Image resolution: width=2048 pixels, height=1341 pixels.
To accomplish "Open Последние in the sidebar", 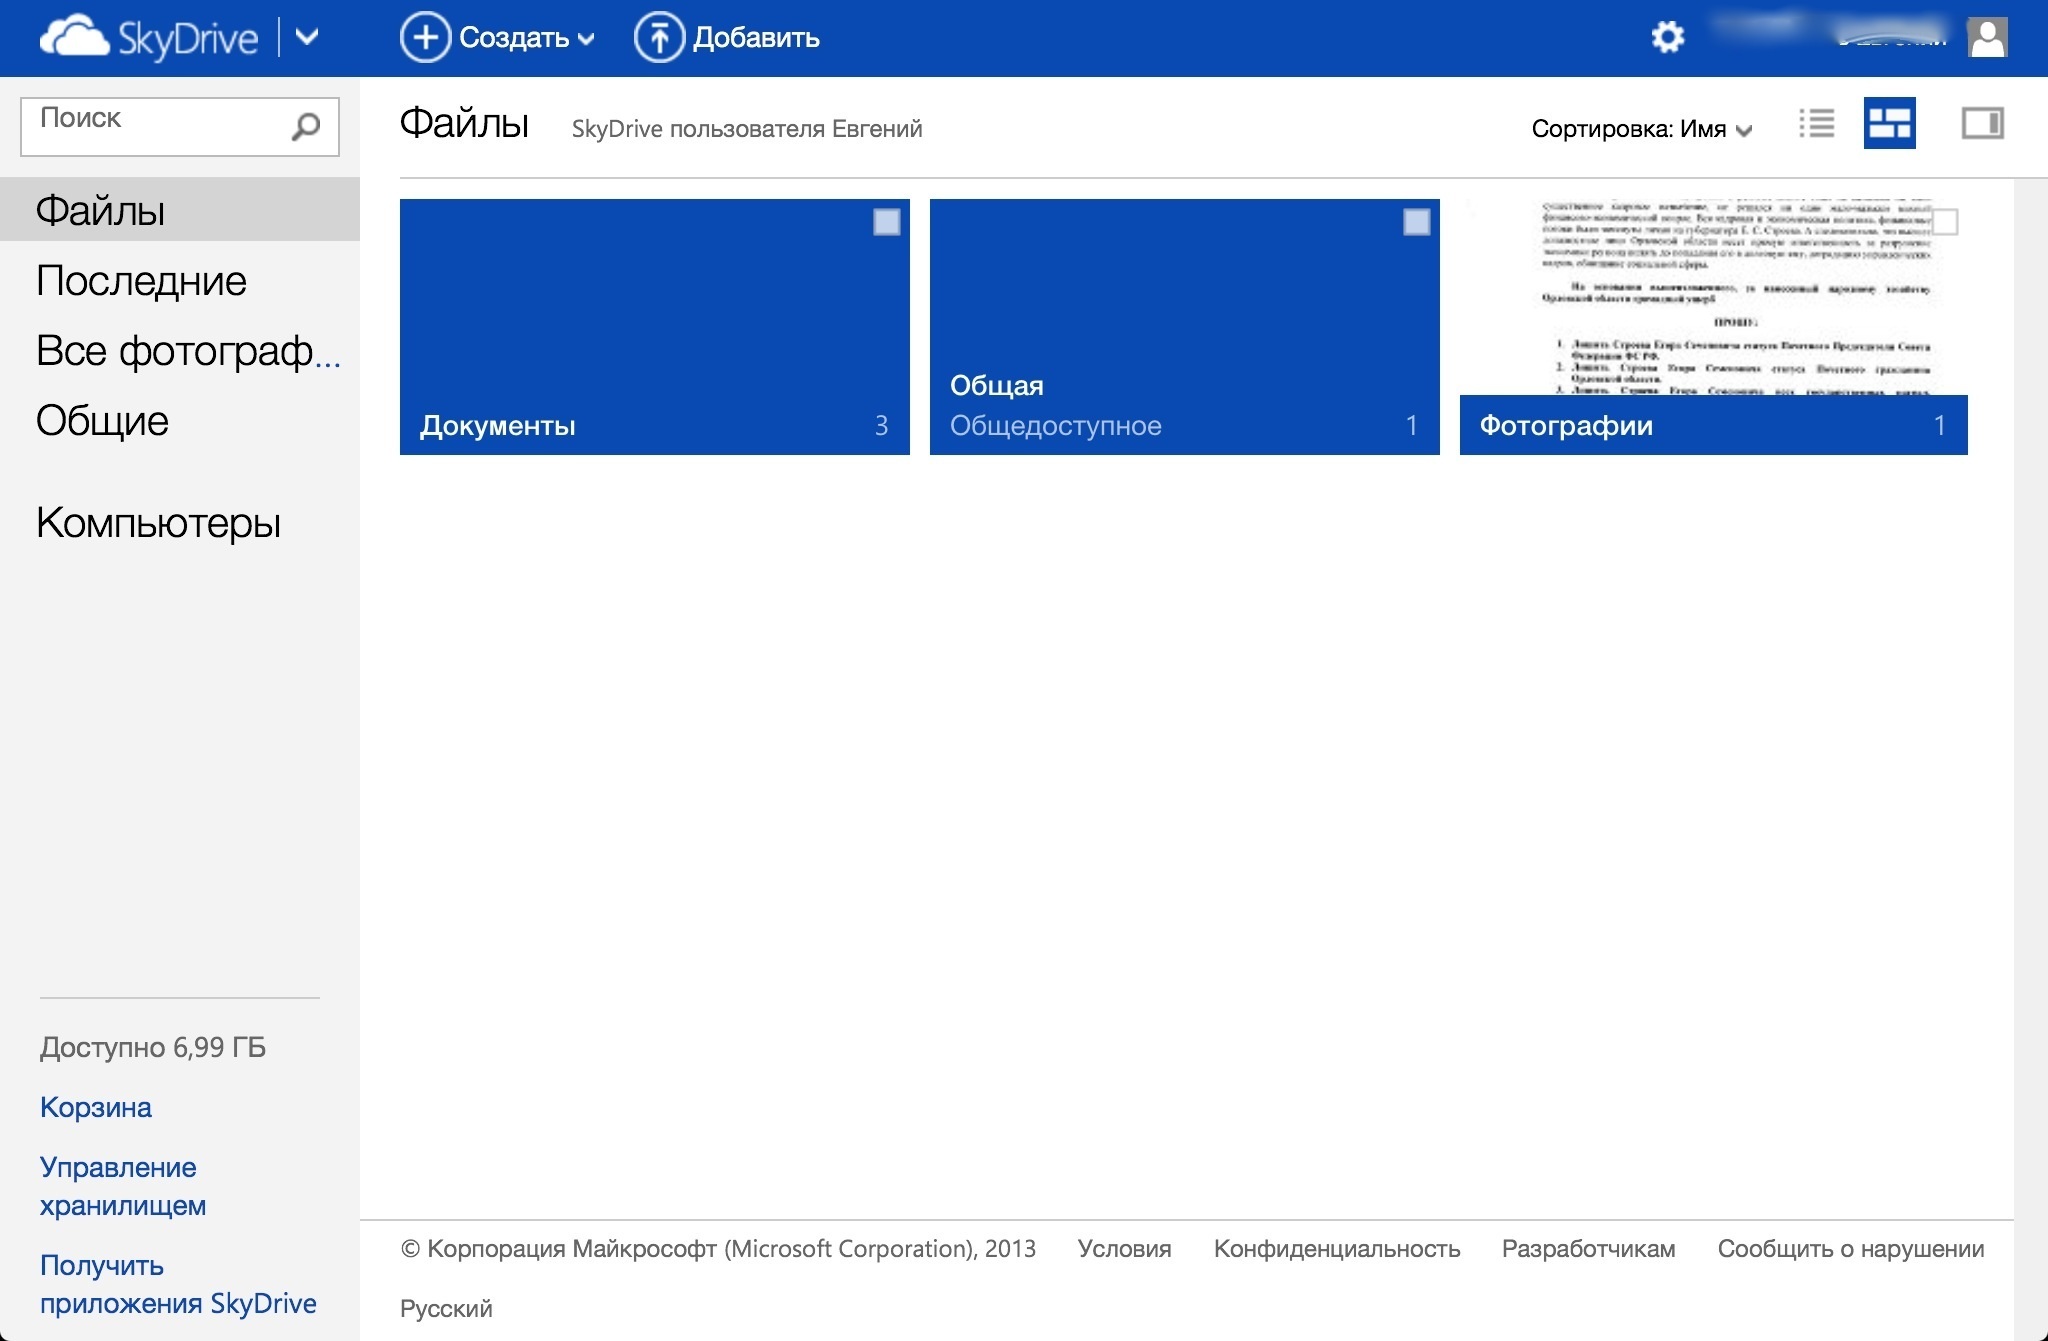I will [x=141, y=281].
